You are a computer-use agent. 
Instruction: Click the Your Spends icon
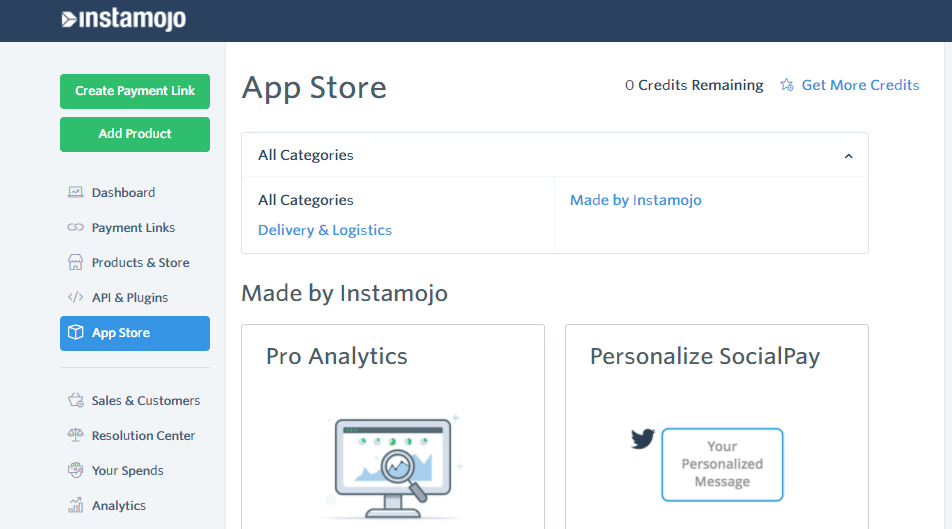coord(75,470)
